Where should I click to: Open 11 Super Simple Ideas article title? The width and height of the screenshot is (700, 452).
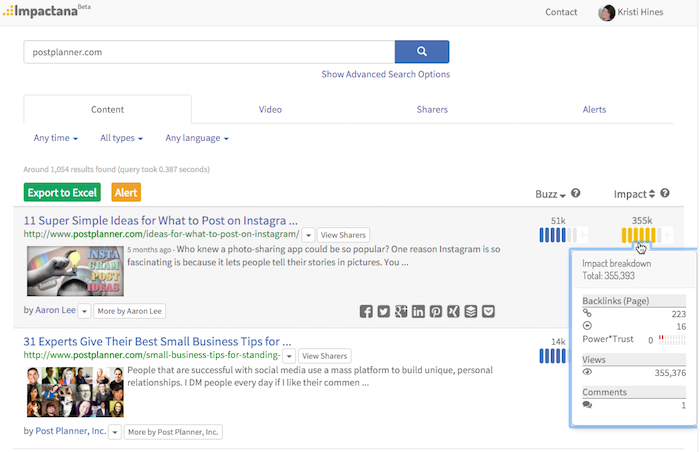pyautogui.click(x=161, y=221)
